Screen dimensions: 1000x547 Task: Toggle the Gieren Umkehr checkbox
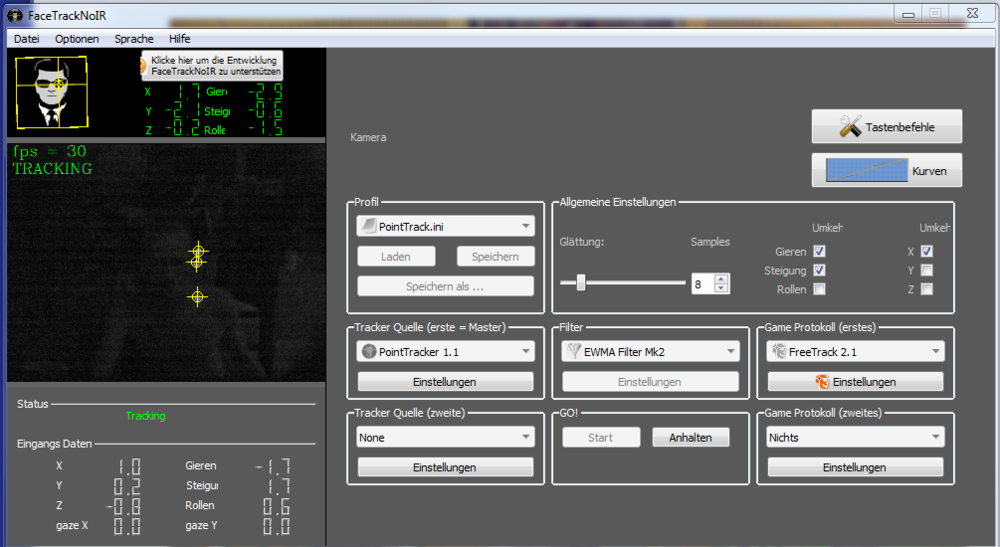point(820,251)
